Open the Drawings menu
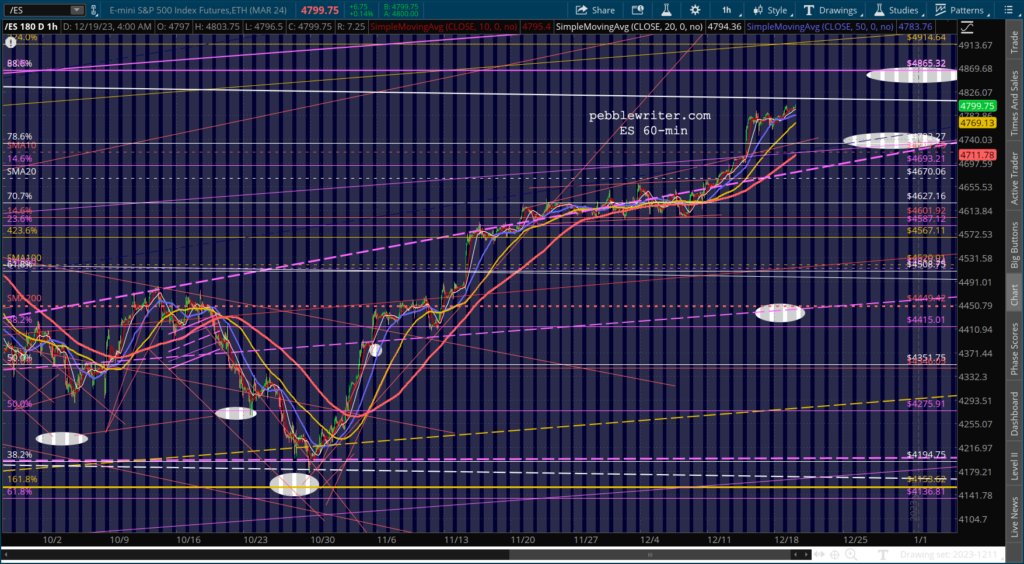Image resolution: width=1024 pixels, height=564 pixels. click(831, 9)
